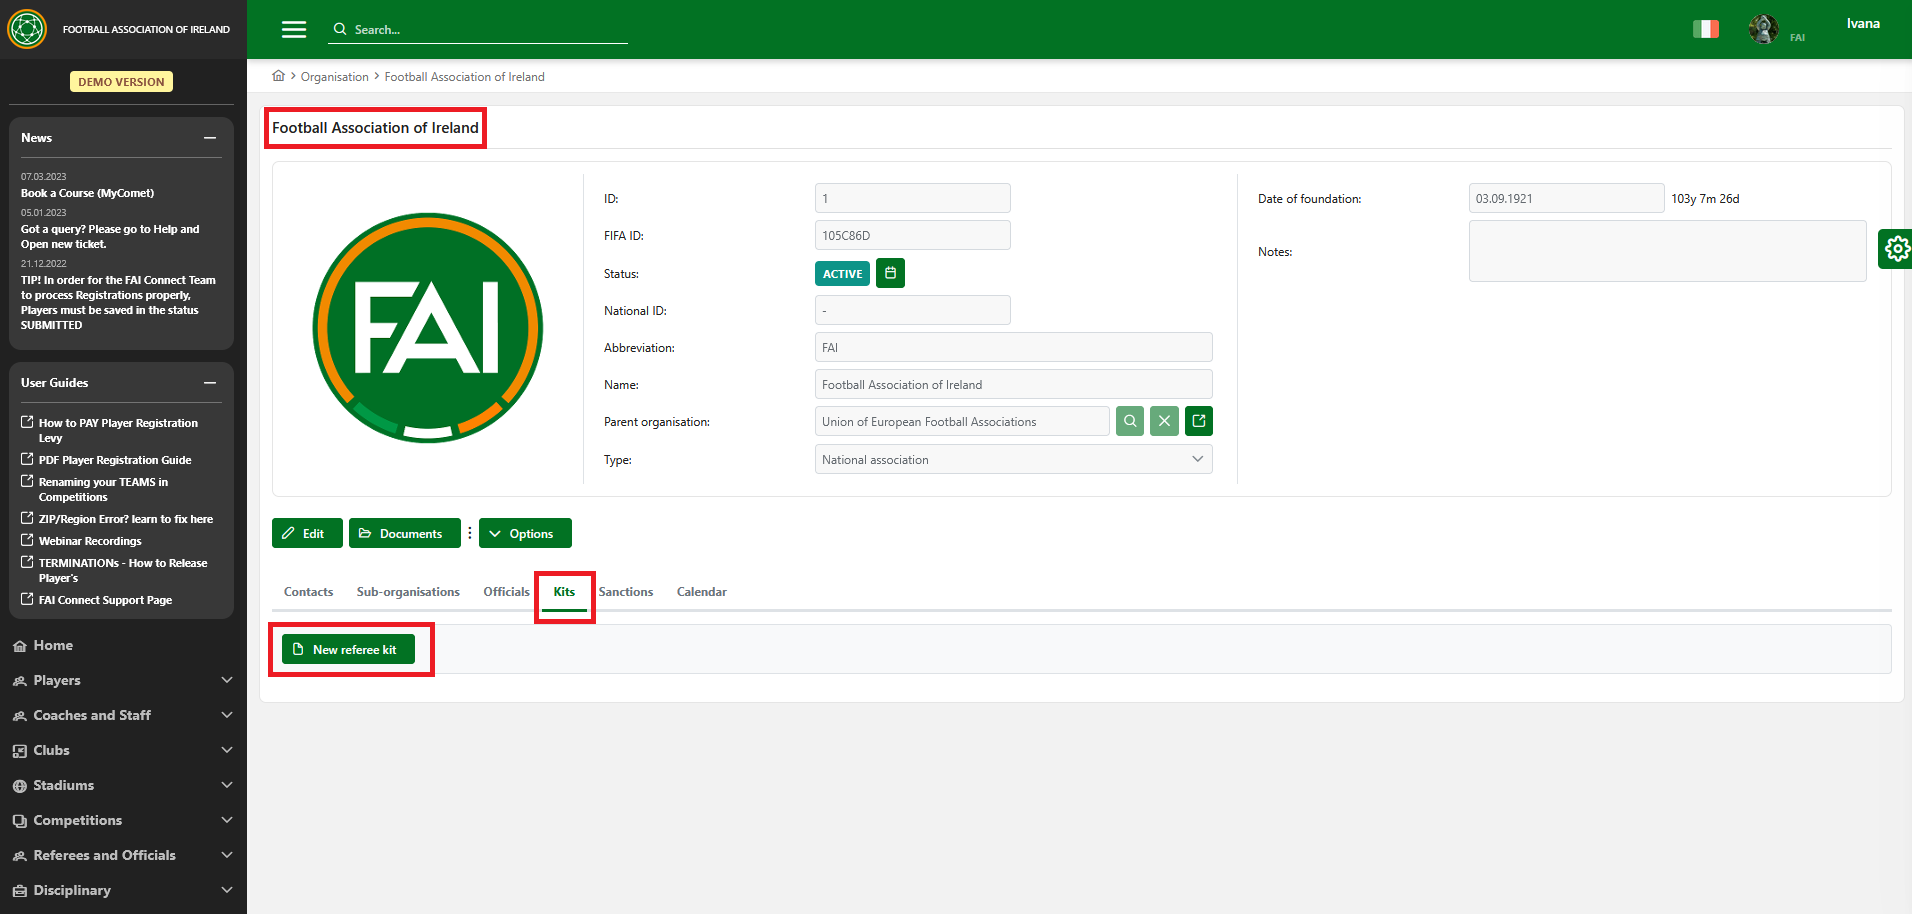Expand the Competitions sidebar menu
Image resolution: width=1912 pixels, height=914 pixels.
[122, 820]
